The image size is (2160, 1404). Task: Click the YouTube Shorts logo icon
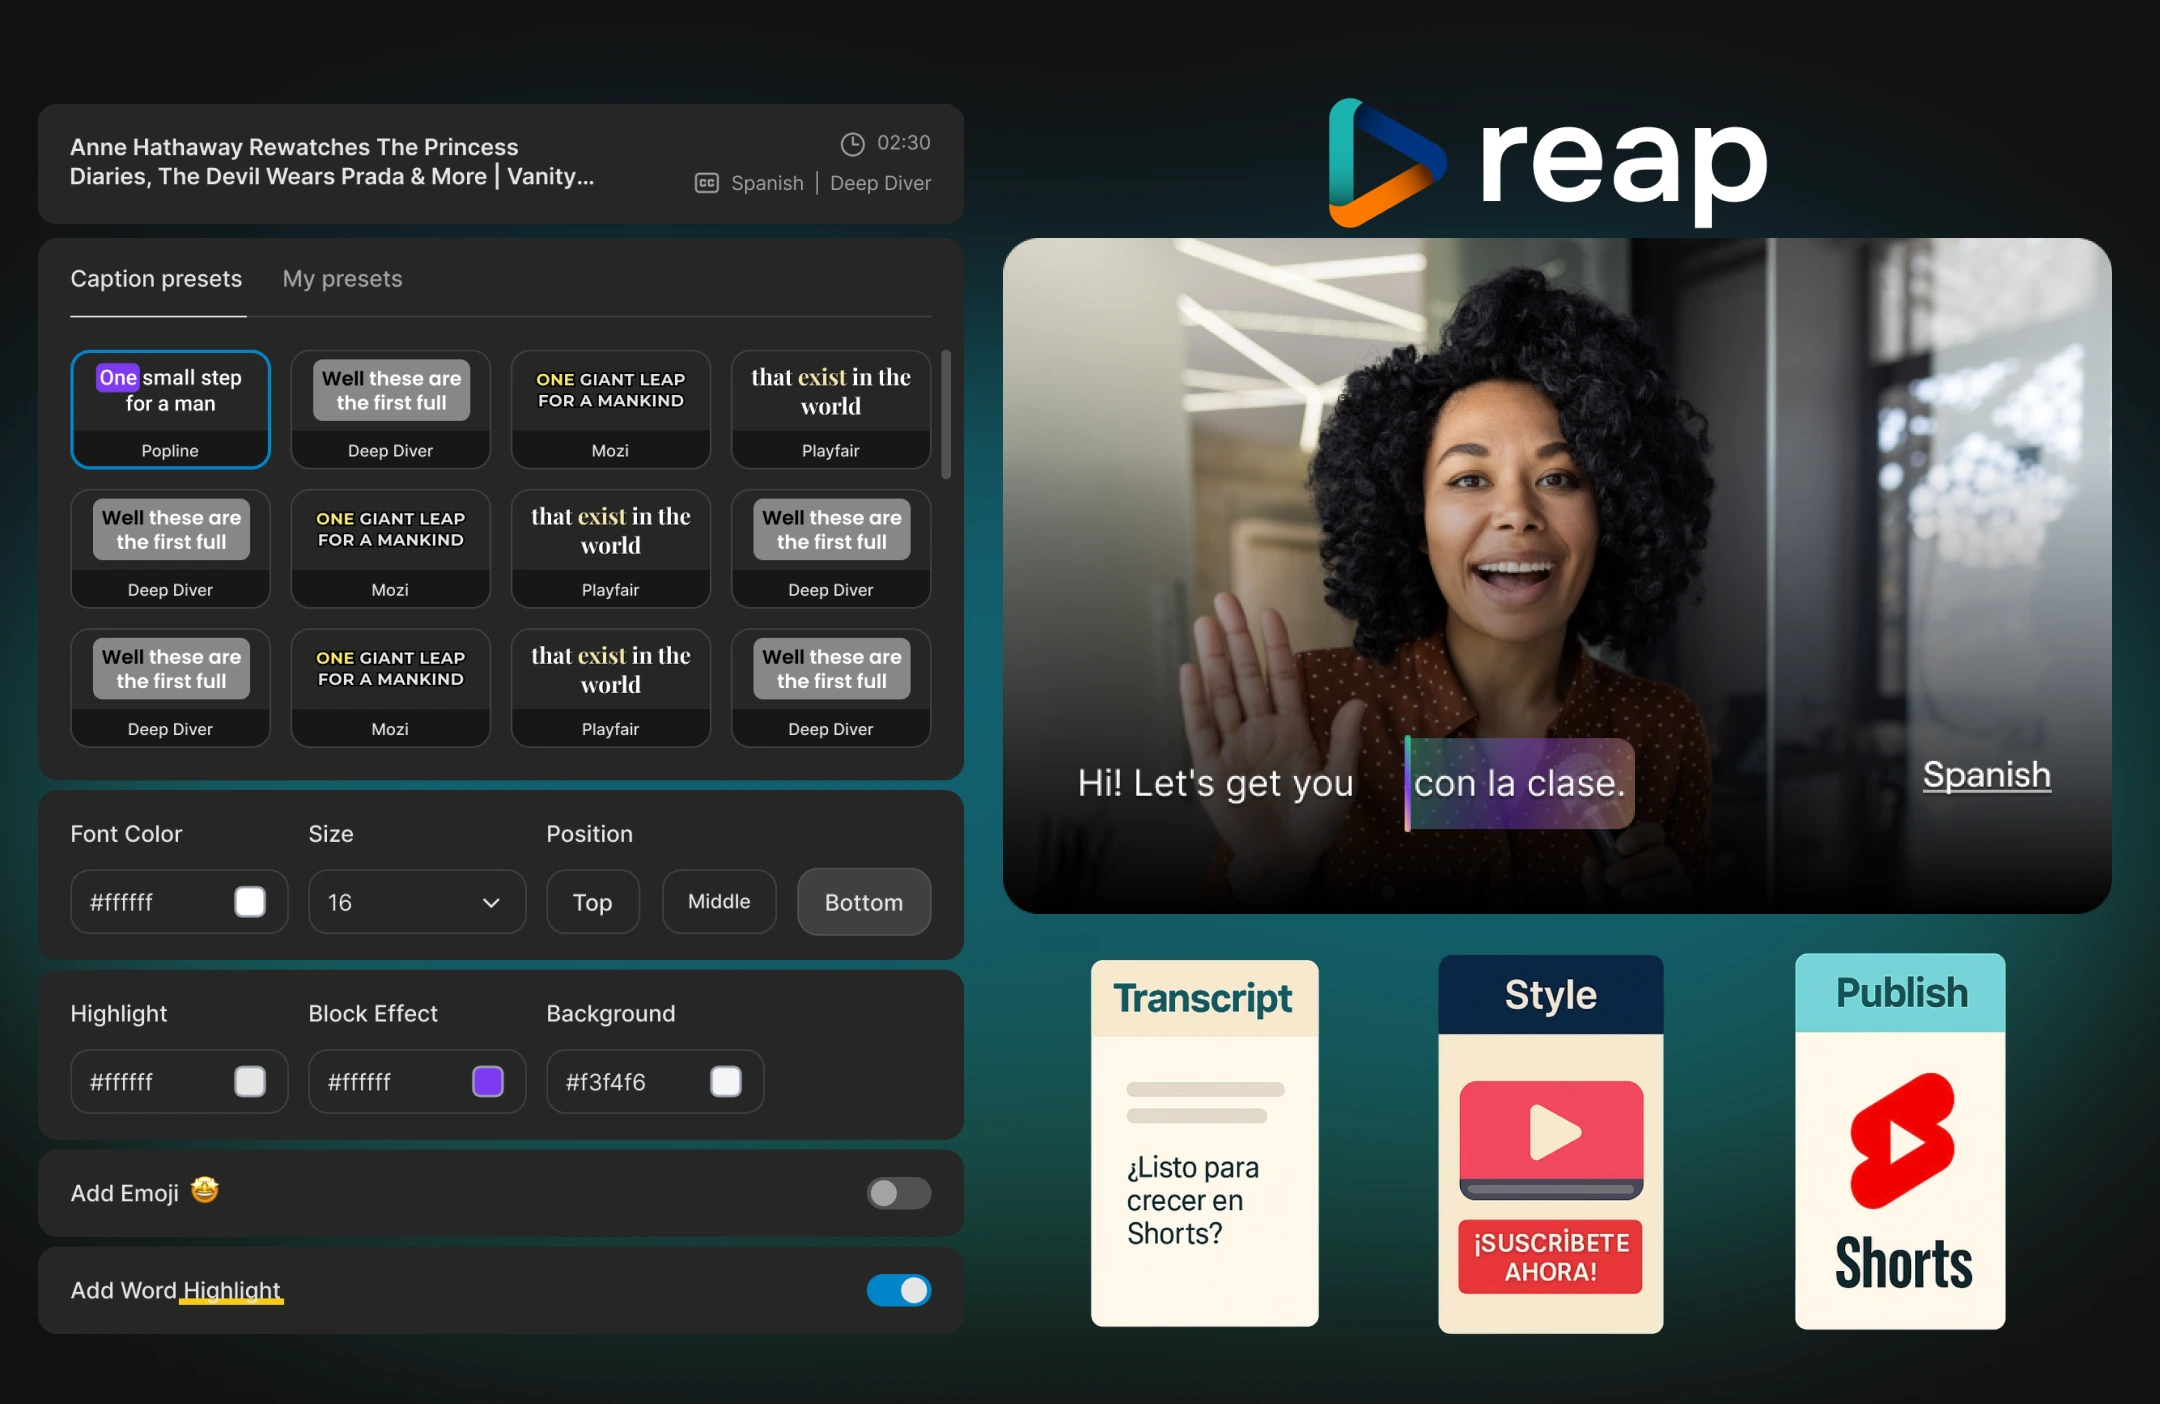click(x=1901, y=1141)
